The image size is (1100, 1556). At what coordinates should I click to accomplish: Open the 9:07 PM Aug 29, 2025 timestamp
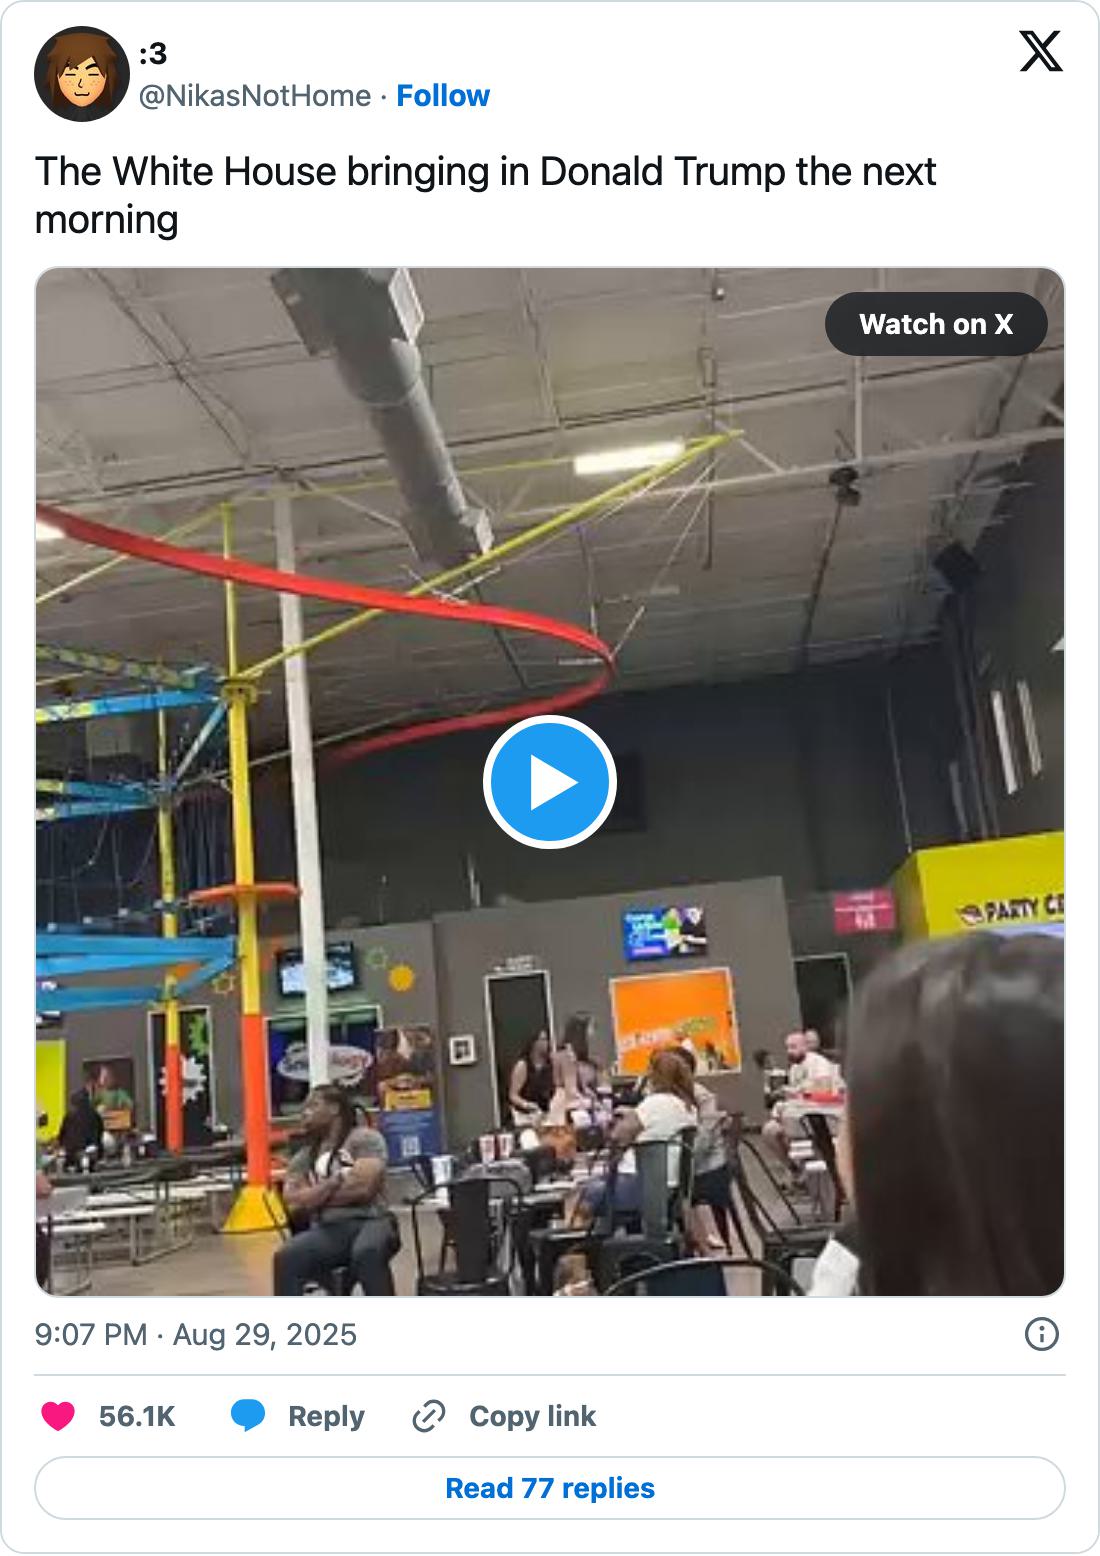196,1335
